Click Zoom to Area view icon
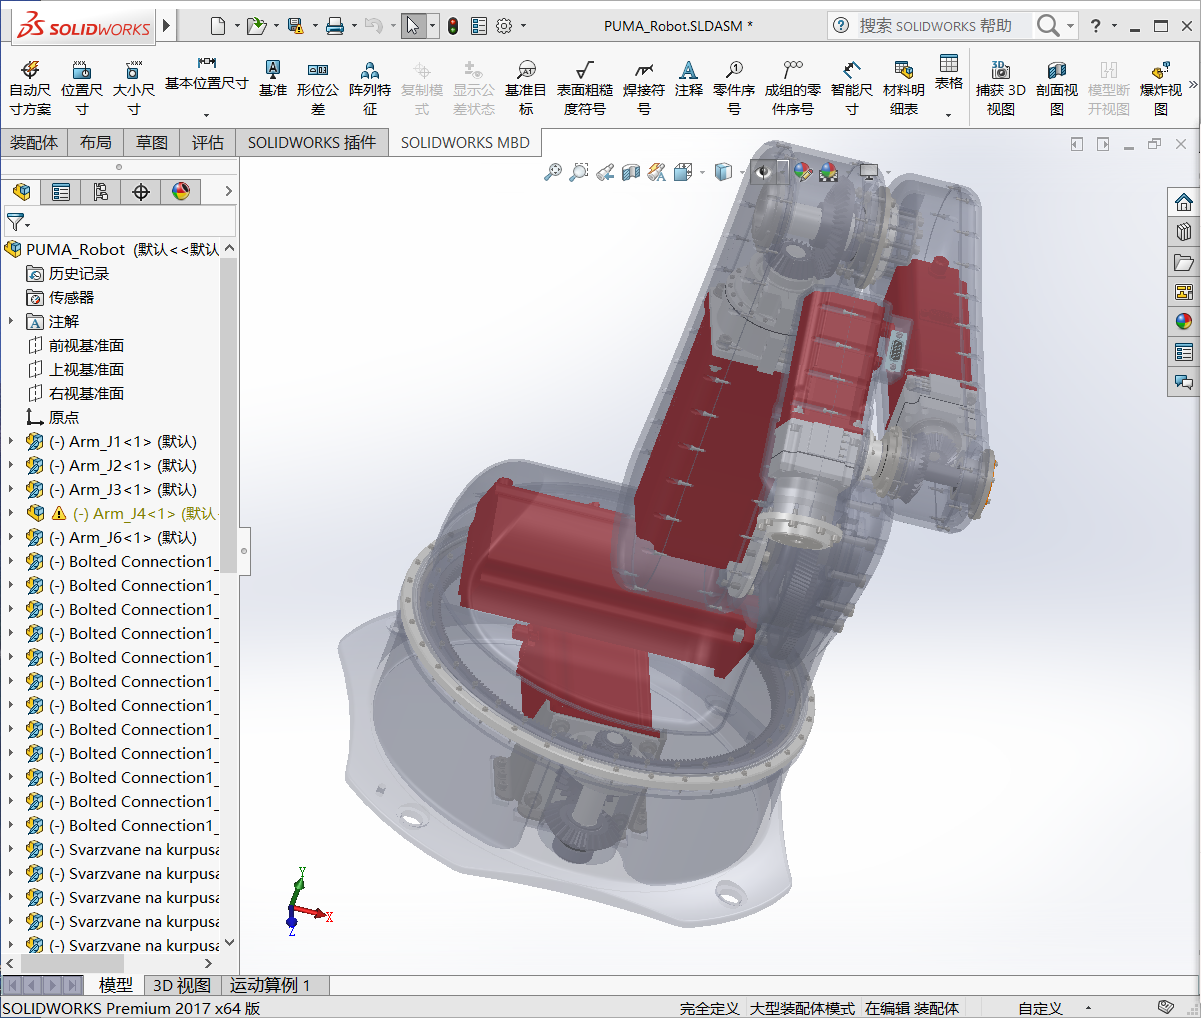This screenshot has height=1018, width=1201. pos(578,172)
